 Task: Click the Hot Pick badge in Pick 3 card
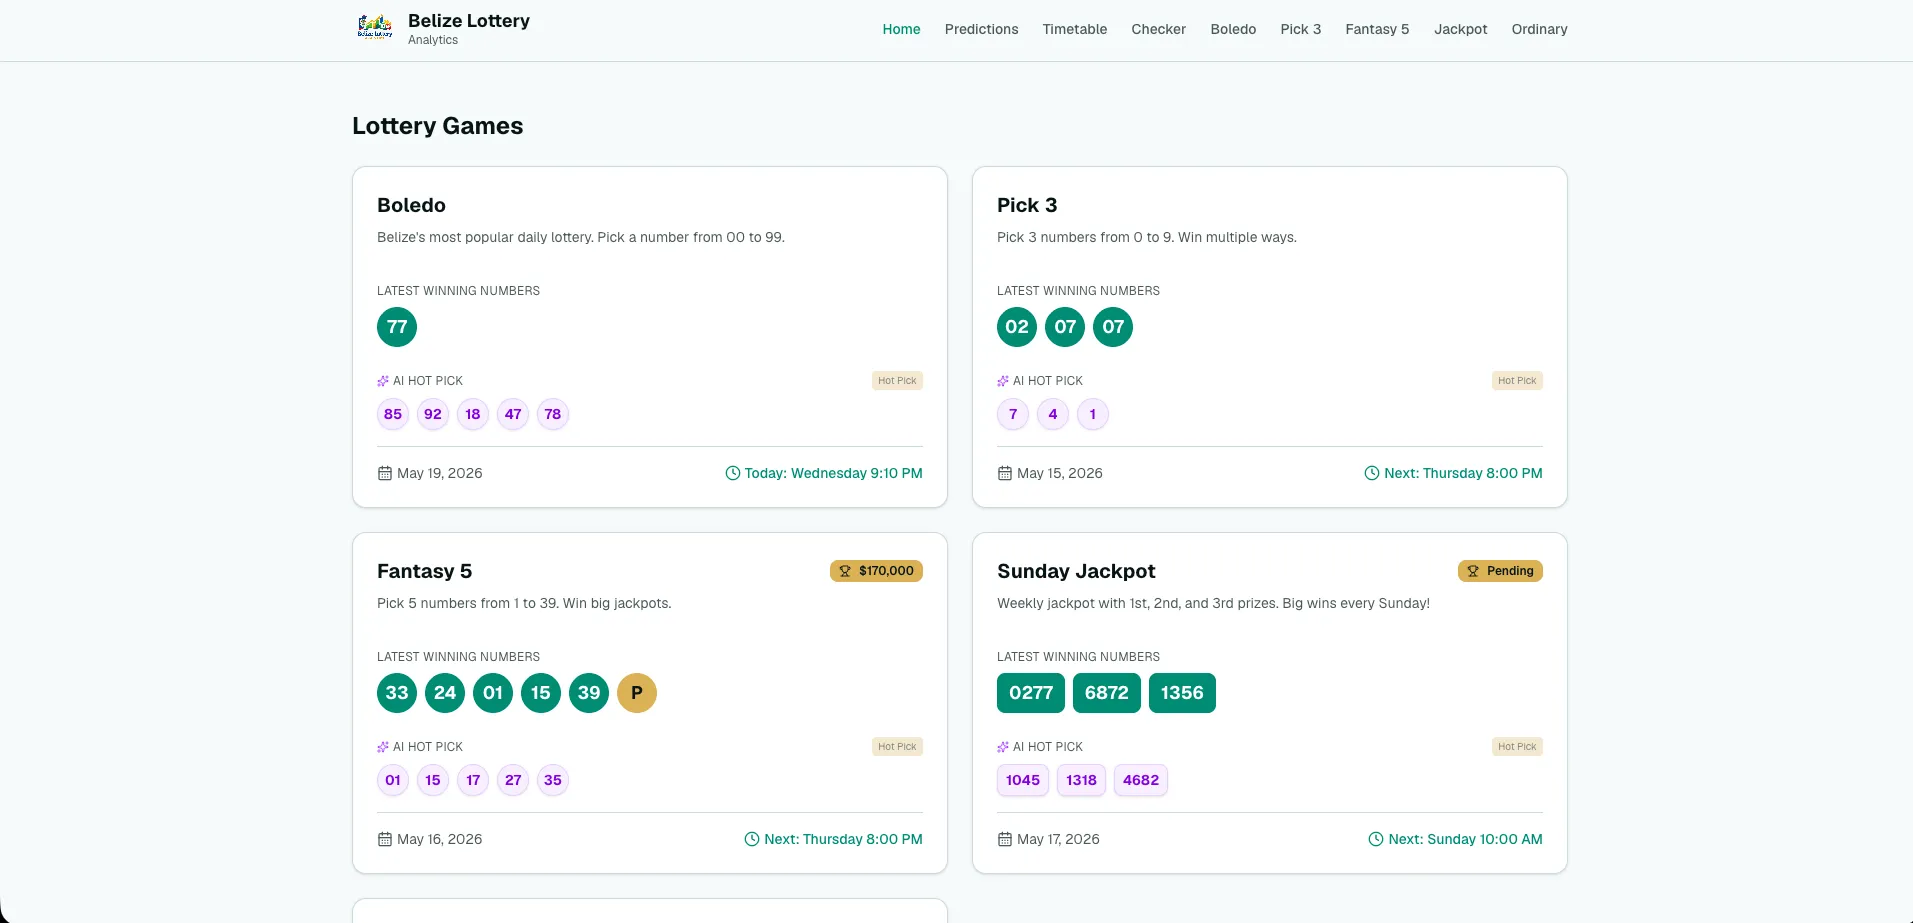[x=1517, y=381]
